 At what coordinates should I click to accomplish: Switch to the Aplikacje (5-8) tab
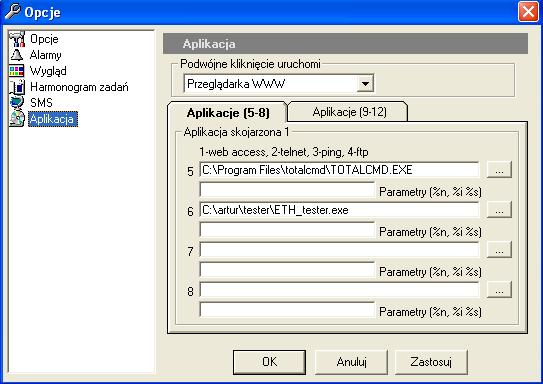click(x=228, y=113)
